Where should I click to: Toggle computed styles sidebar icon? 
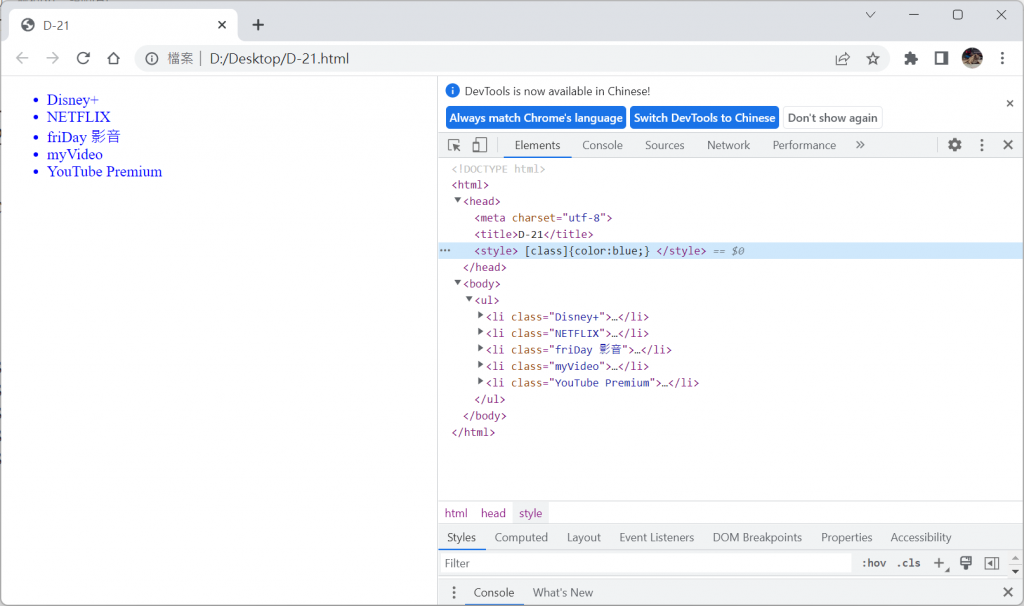991,563
